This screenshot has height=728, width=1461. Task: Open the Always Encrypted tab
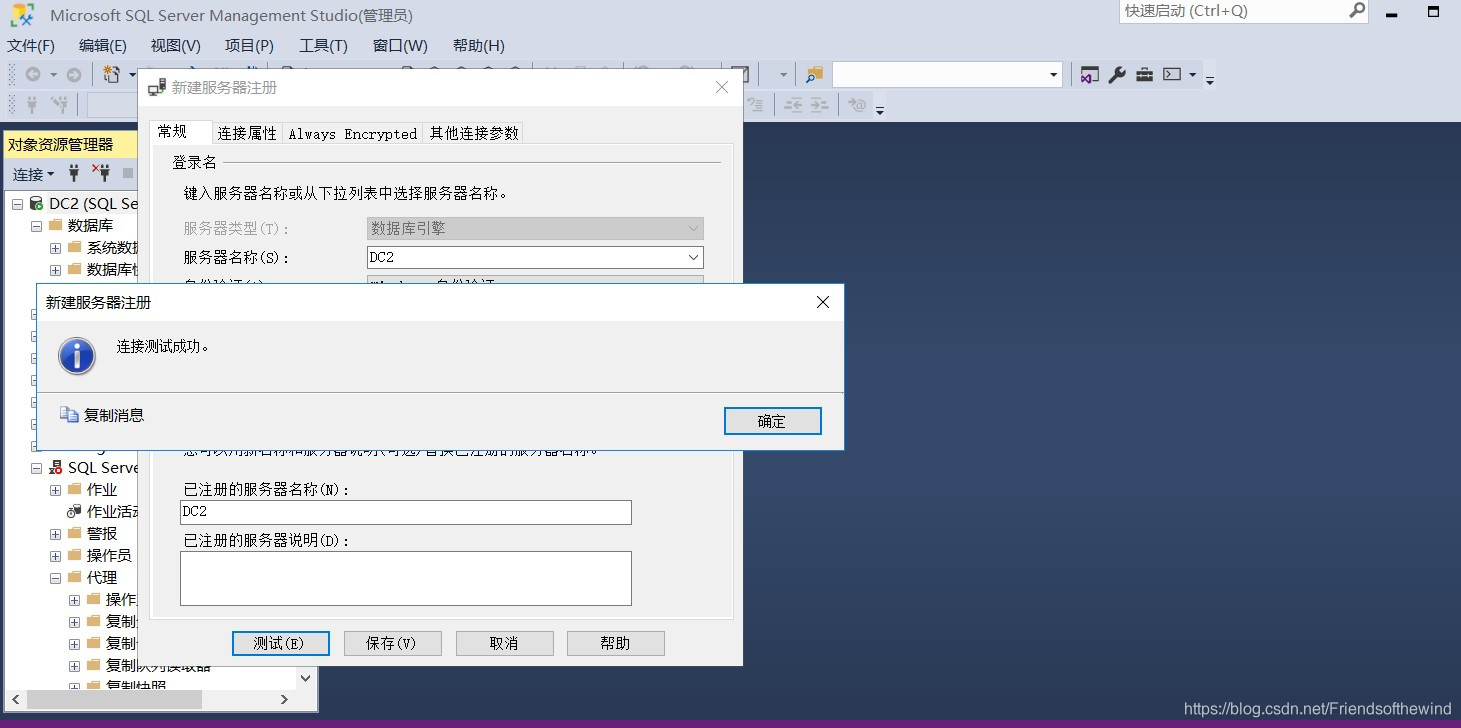(x=353, y=133)
